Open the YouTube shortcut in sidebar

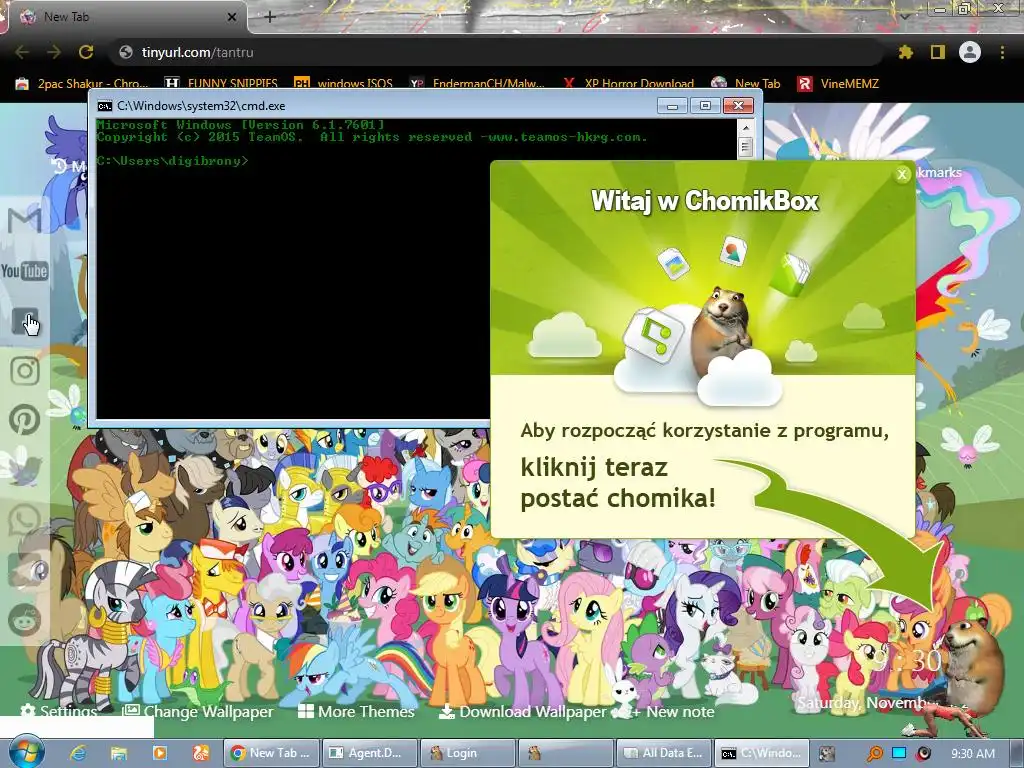coord(25,271)
